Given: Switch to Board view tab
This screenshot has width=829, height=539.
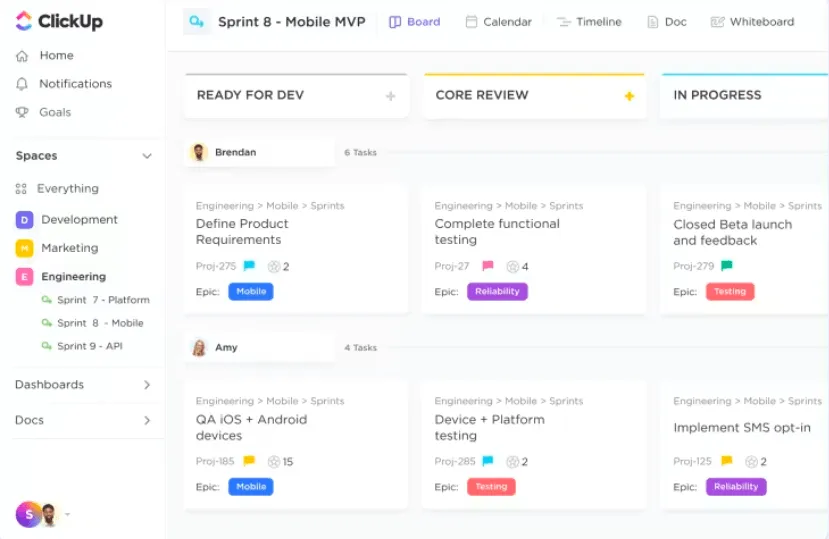Looking at the screenshot, I should point(414,22).
